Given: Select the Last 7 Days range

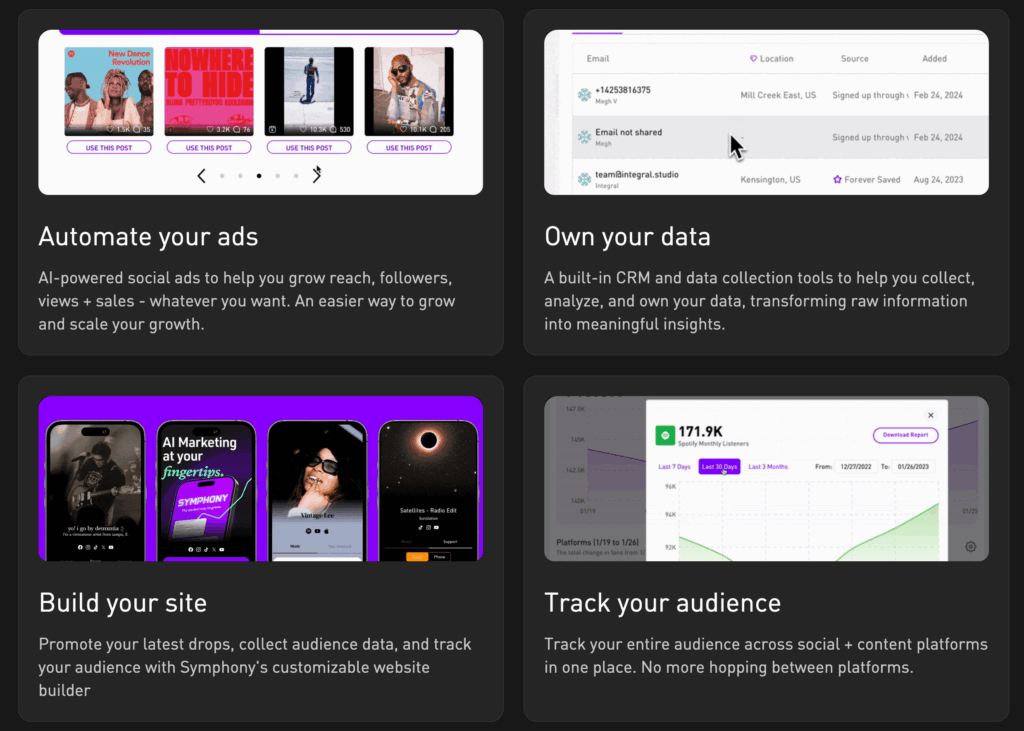Looking at the screenshot, I should [673, 467].
